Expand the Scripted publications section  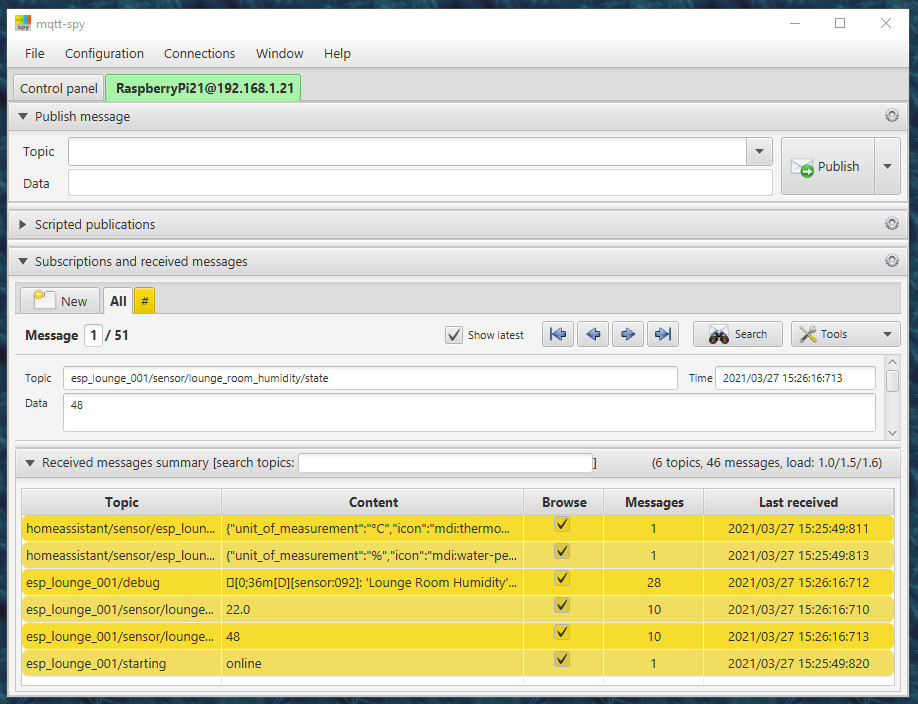[23, 225]
